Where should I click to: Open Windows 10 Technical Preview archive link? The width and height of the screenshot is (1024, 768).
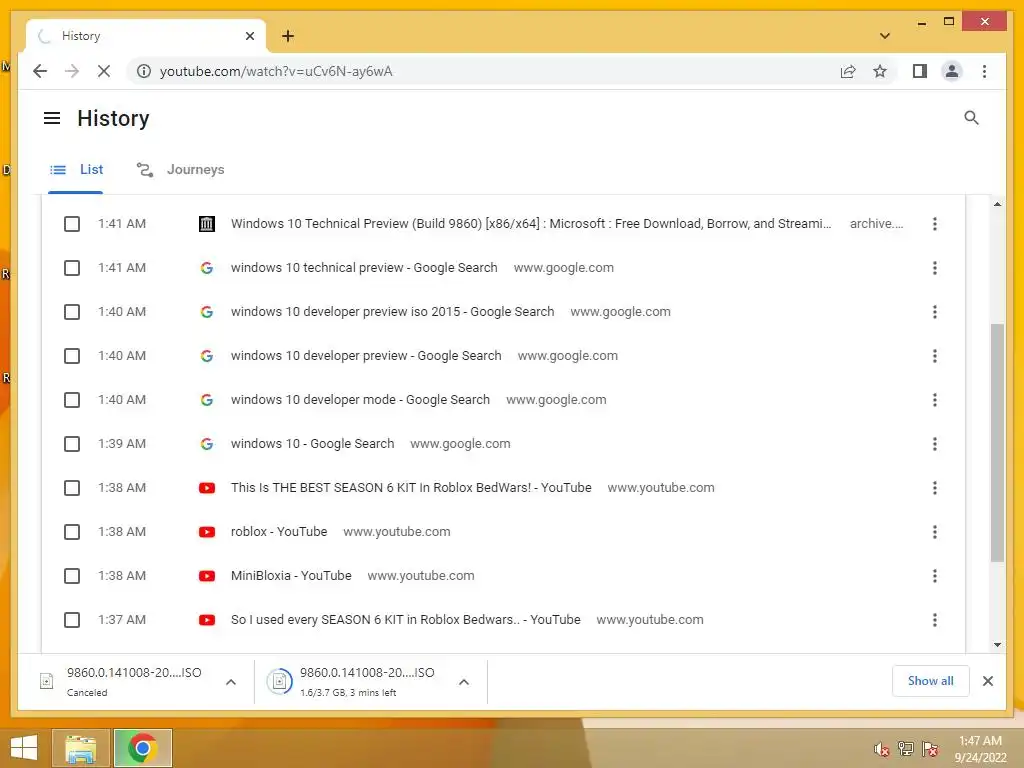pyautogui.click(x=531, y=224)
